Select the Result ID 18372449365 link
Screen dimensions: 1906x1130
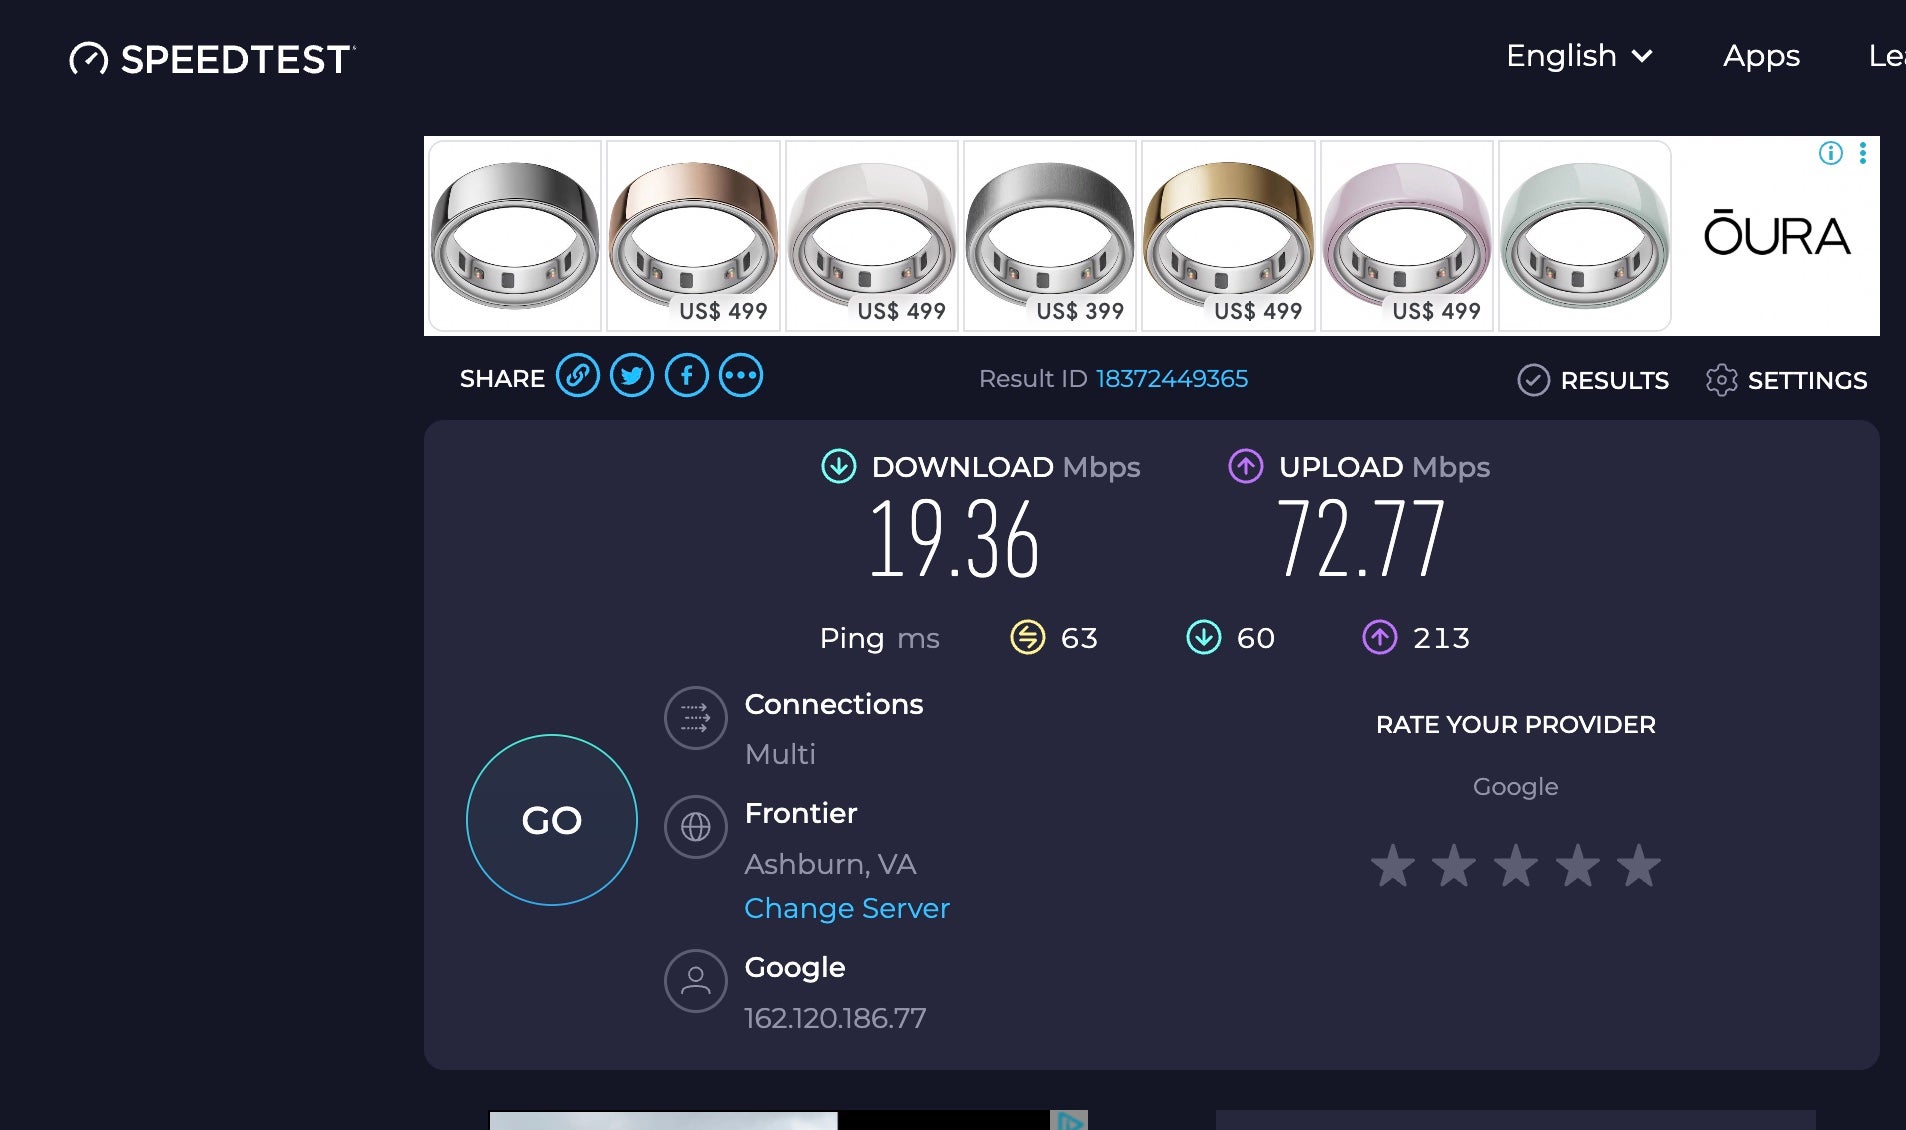point(1171,379)
